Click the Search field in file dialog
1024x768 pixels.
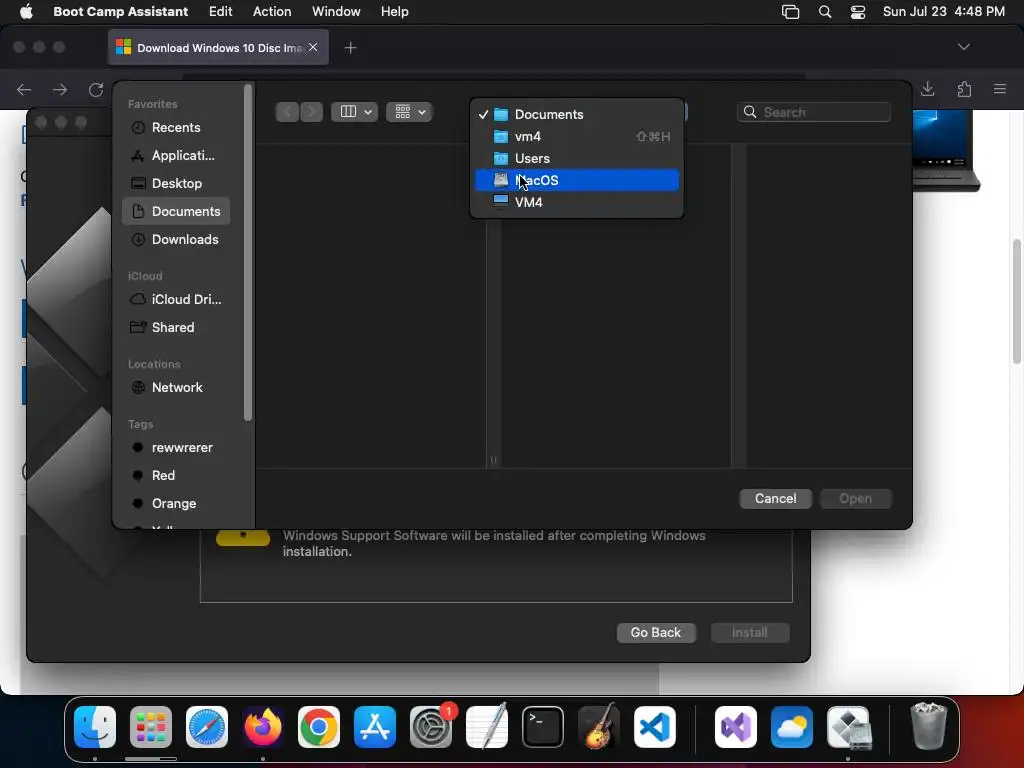click(814, 112)
